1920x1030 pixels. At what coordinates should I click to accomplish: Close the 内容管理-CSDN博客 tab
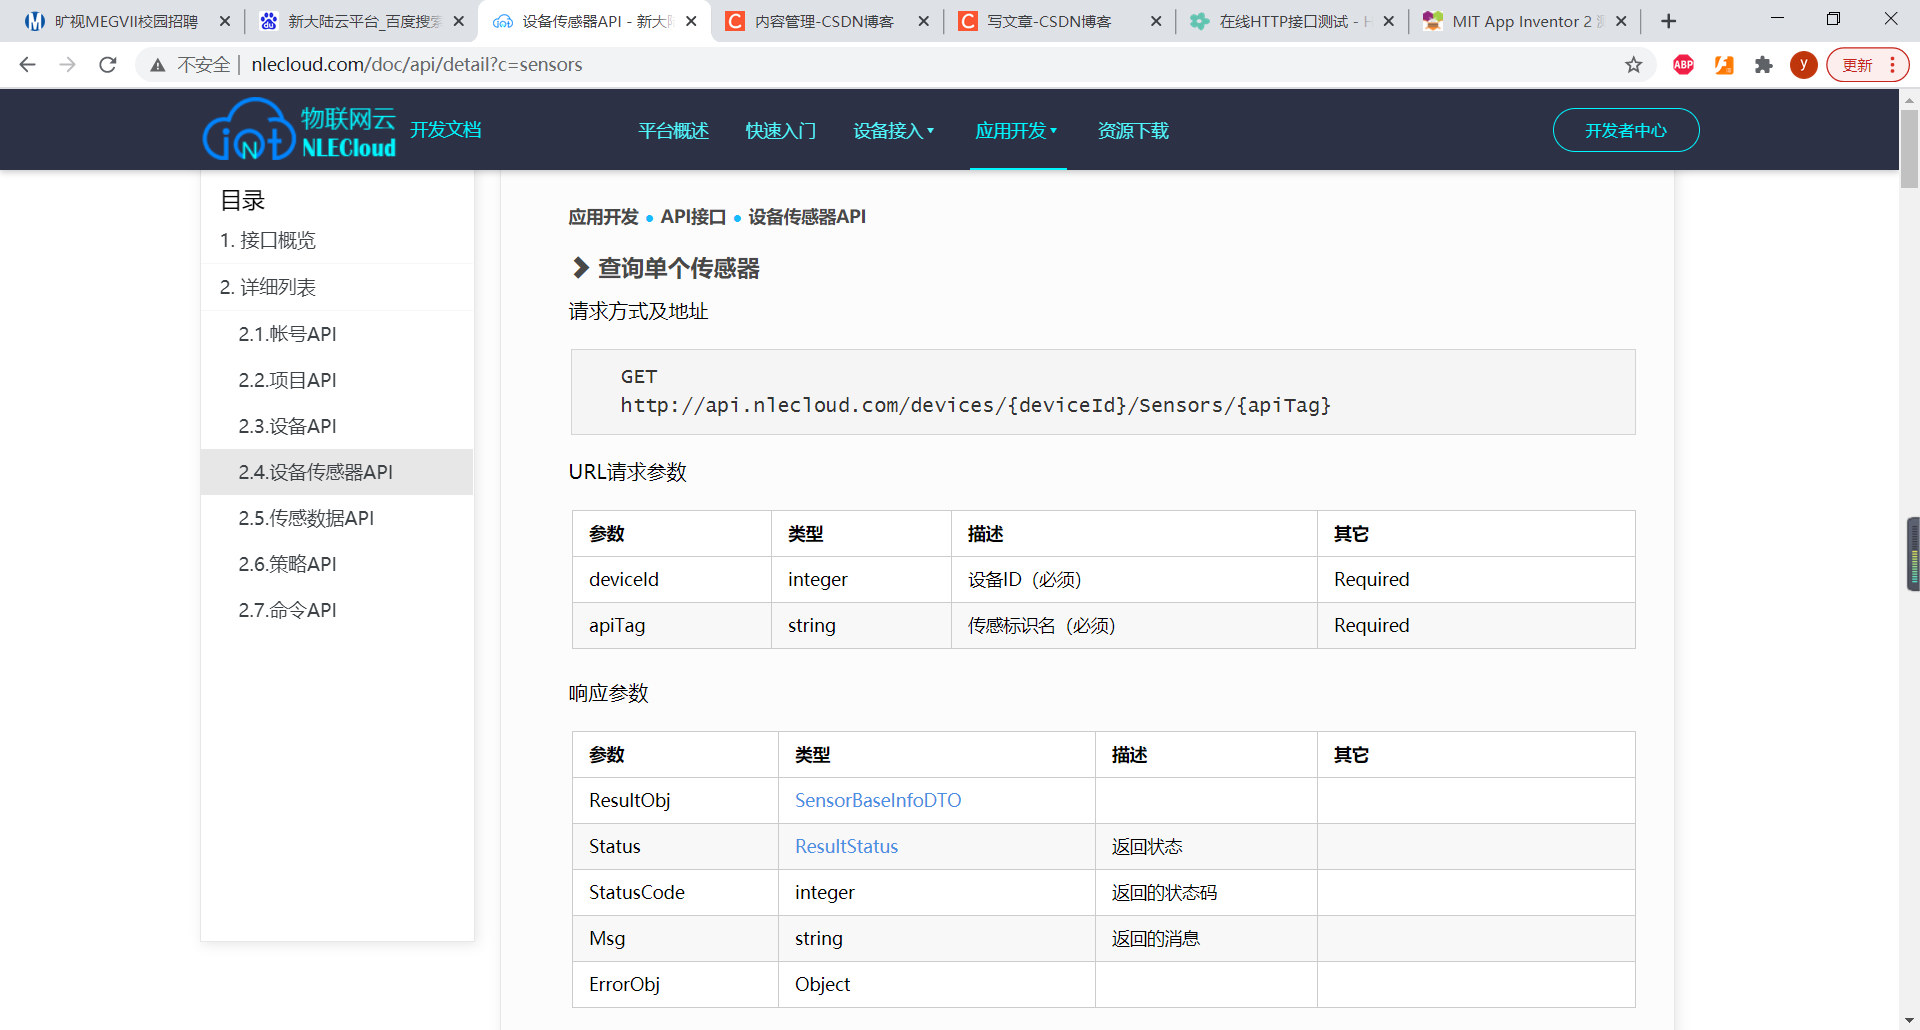coord(923,21)
